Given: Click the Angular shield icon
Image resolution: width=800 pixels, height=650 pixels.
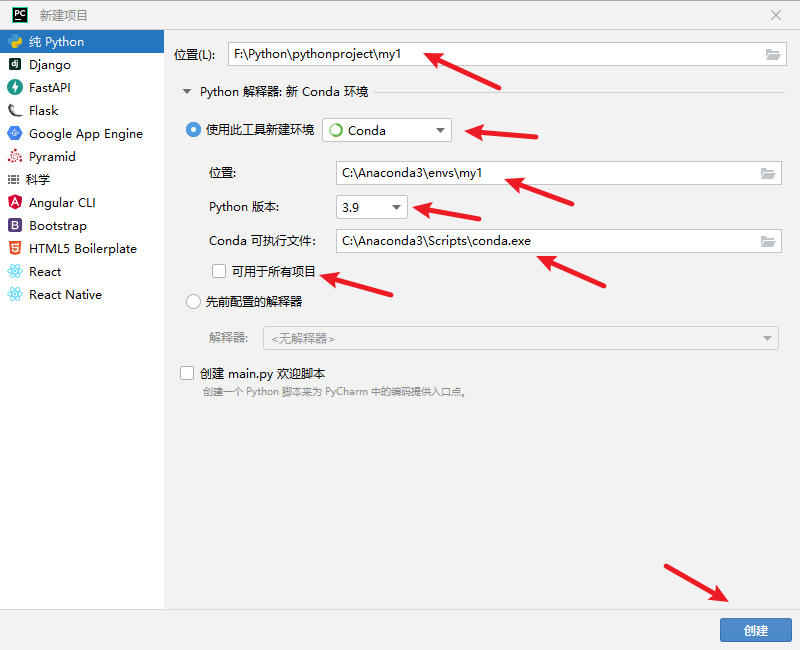Looking at the screenshot, I should point(15,202).
